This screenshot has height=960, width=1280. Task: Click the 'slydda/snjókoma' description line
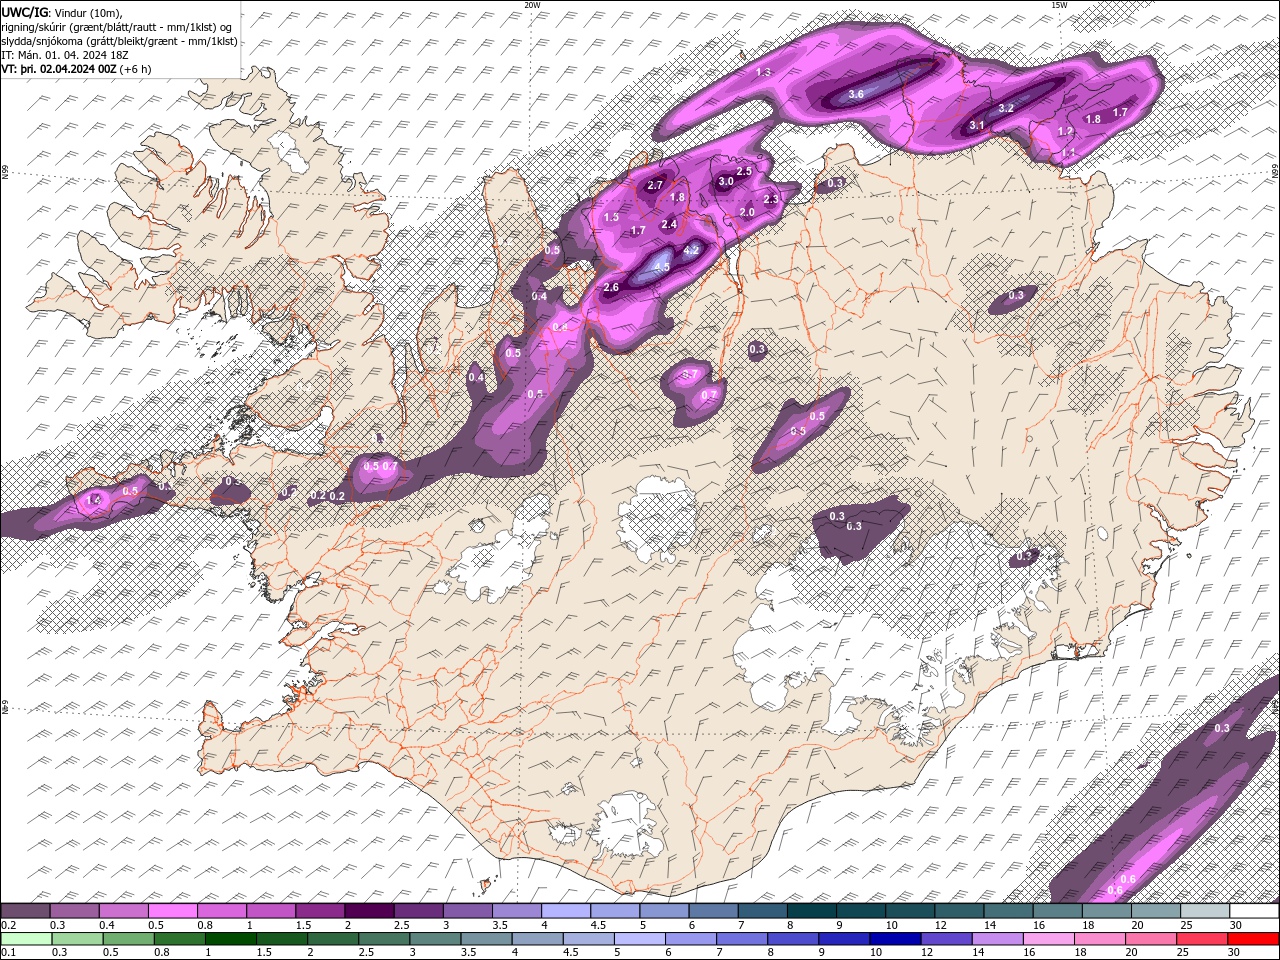[119, 41]
